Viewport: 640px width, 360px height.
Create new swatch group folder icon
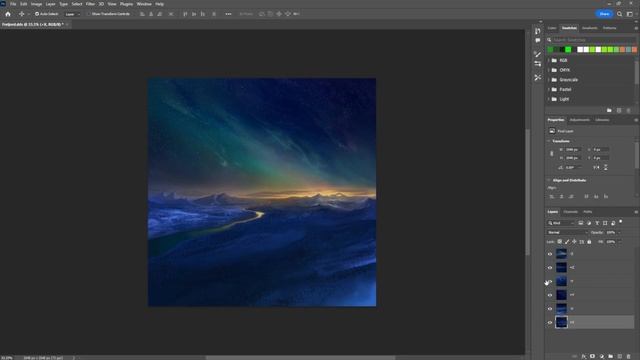point(609,111)
